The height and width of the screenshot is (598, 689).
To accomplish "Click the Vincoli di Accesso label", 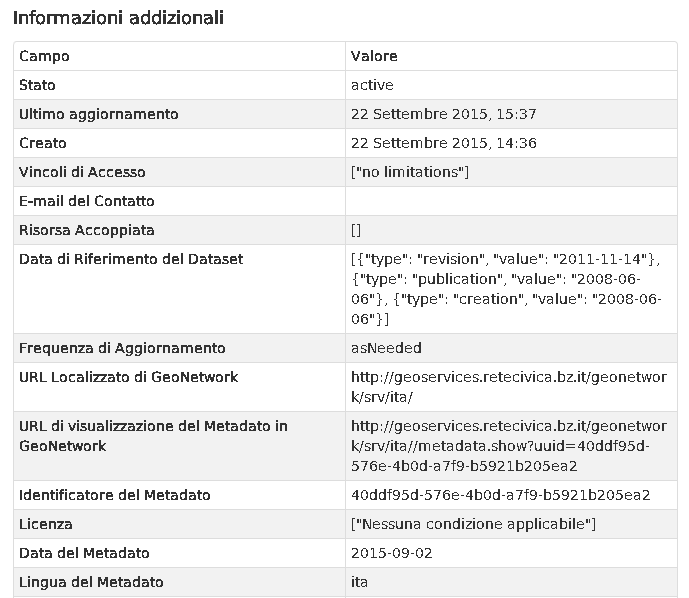I will click(82, 172).
